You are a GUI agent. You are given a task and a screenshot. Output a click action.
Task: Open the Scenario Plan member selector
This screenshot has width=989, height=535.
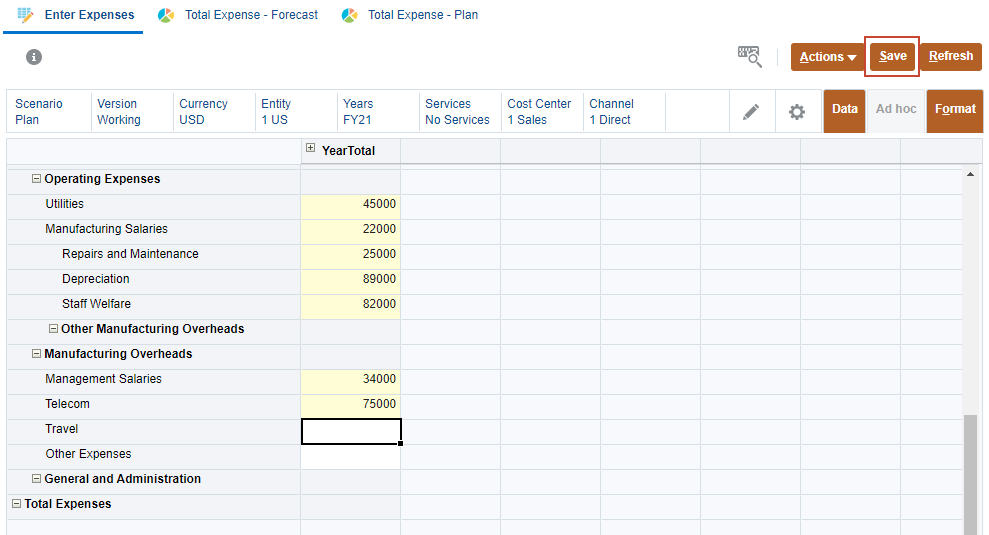(x=49, y=112)
